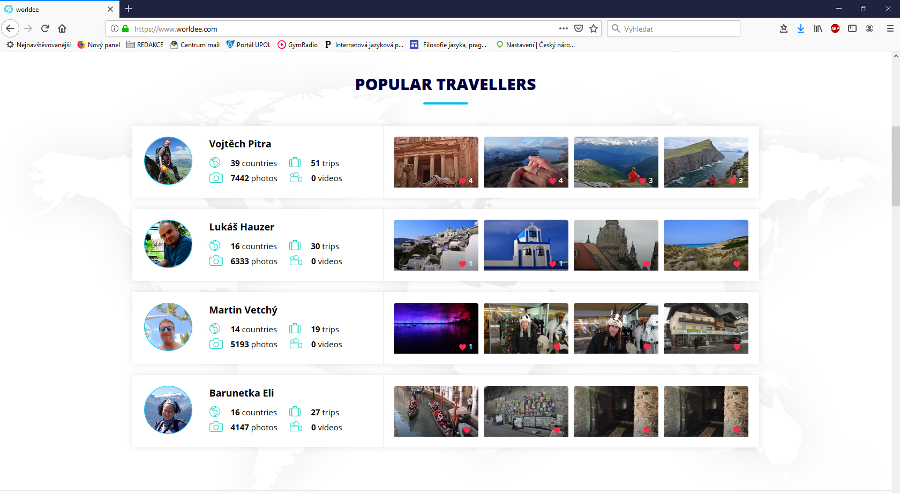This screenshot has height=493, width=900.
Task: Click the back navigation arrow
Action: [x=10, y=29]
